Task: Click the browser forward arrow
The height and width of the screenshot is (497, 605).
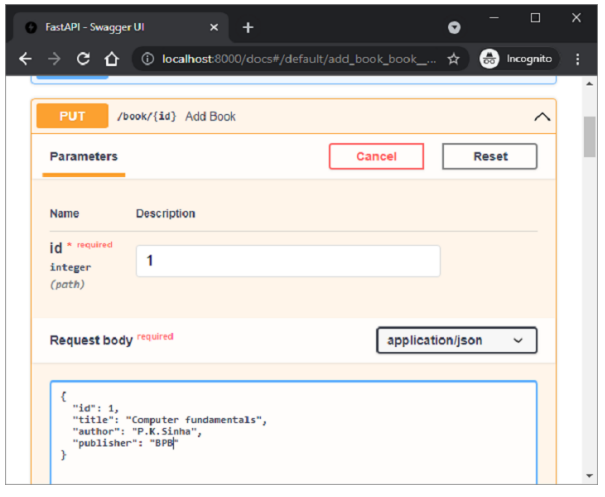Action: tap(53, 59)
